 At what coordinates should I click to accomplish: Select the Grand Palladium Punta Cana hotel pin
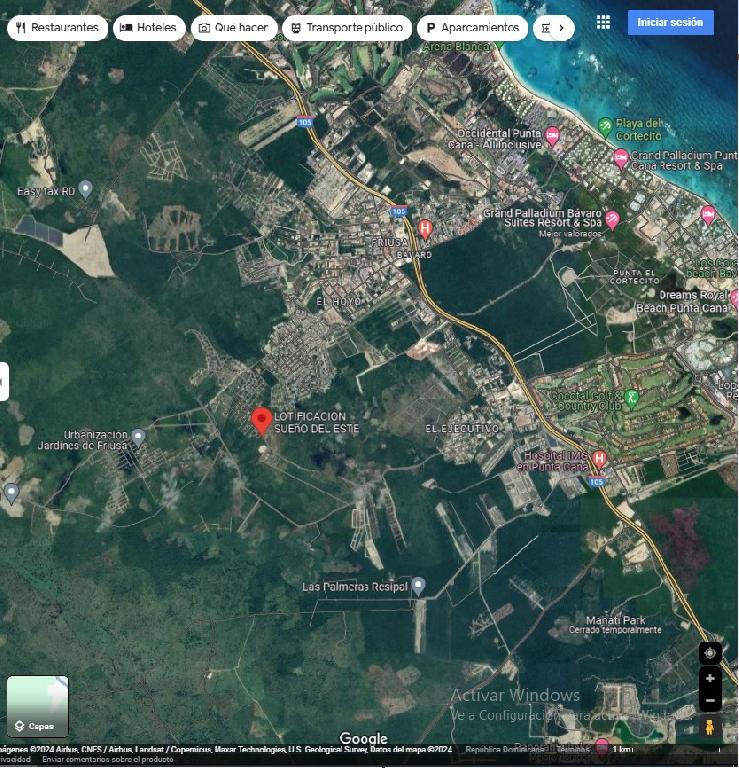pyautogui.click(x=621, y=158)
